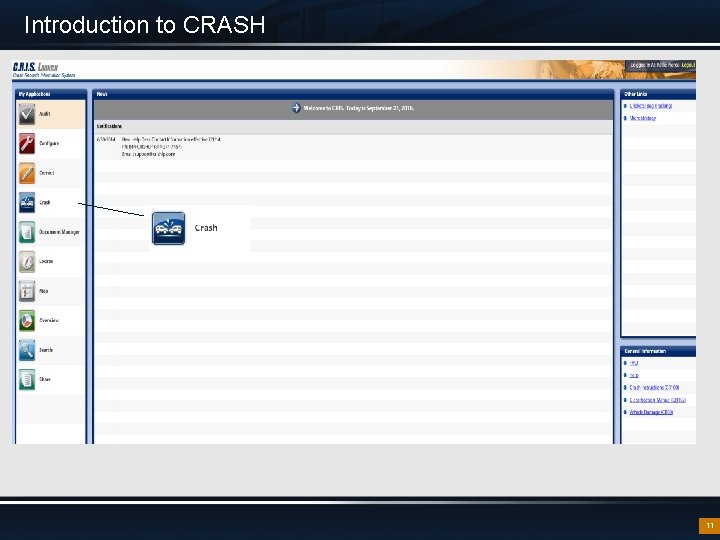Viewport: 720px width, 540px height.
Task: Launch the Share document icon
Action: point(27,379)
